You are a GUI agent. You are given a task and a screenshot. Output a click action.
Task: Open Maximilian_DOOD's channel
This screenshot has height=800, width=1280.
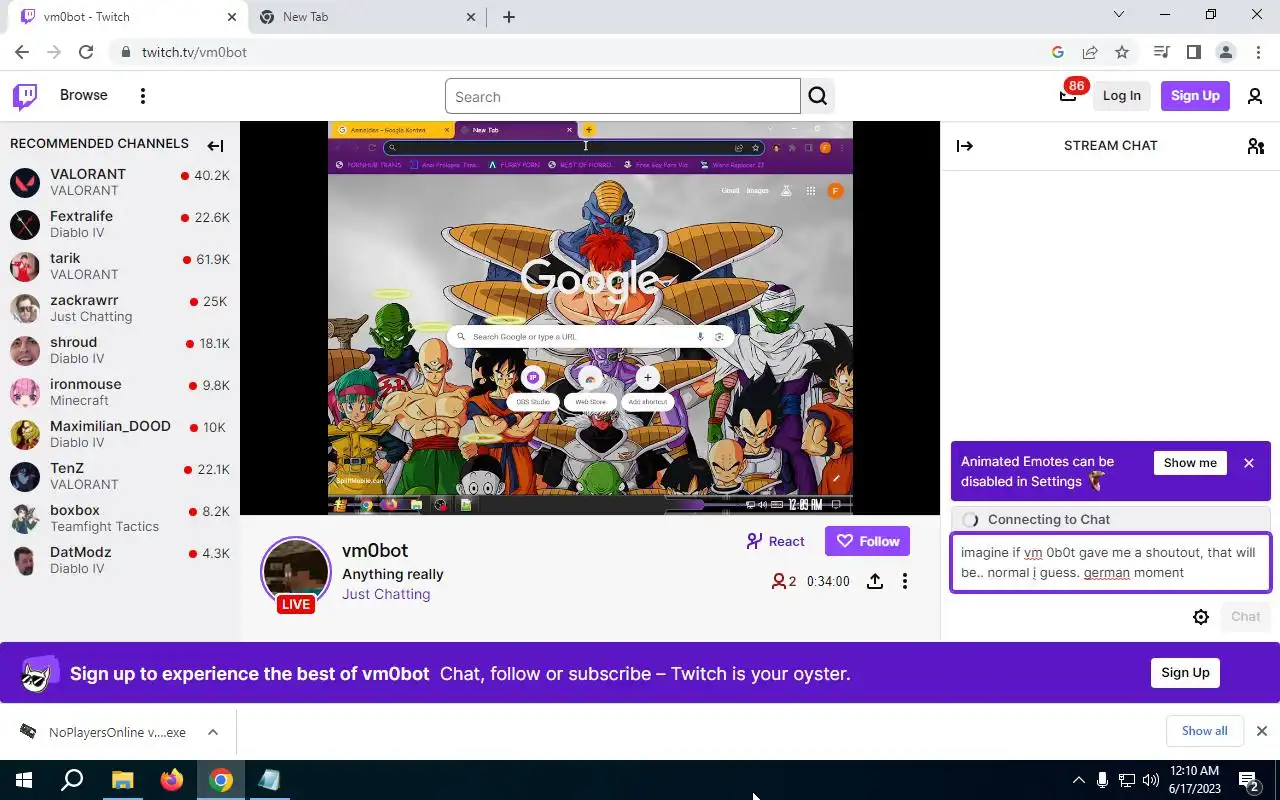tap(120, 434)
